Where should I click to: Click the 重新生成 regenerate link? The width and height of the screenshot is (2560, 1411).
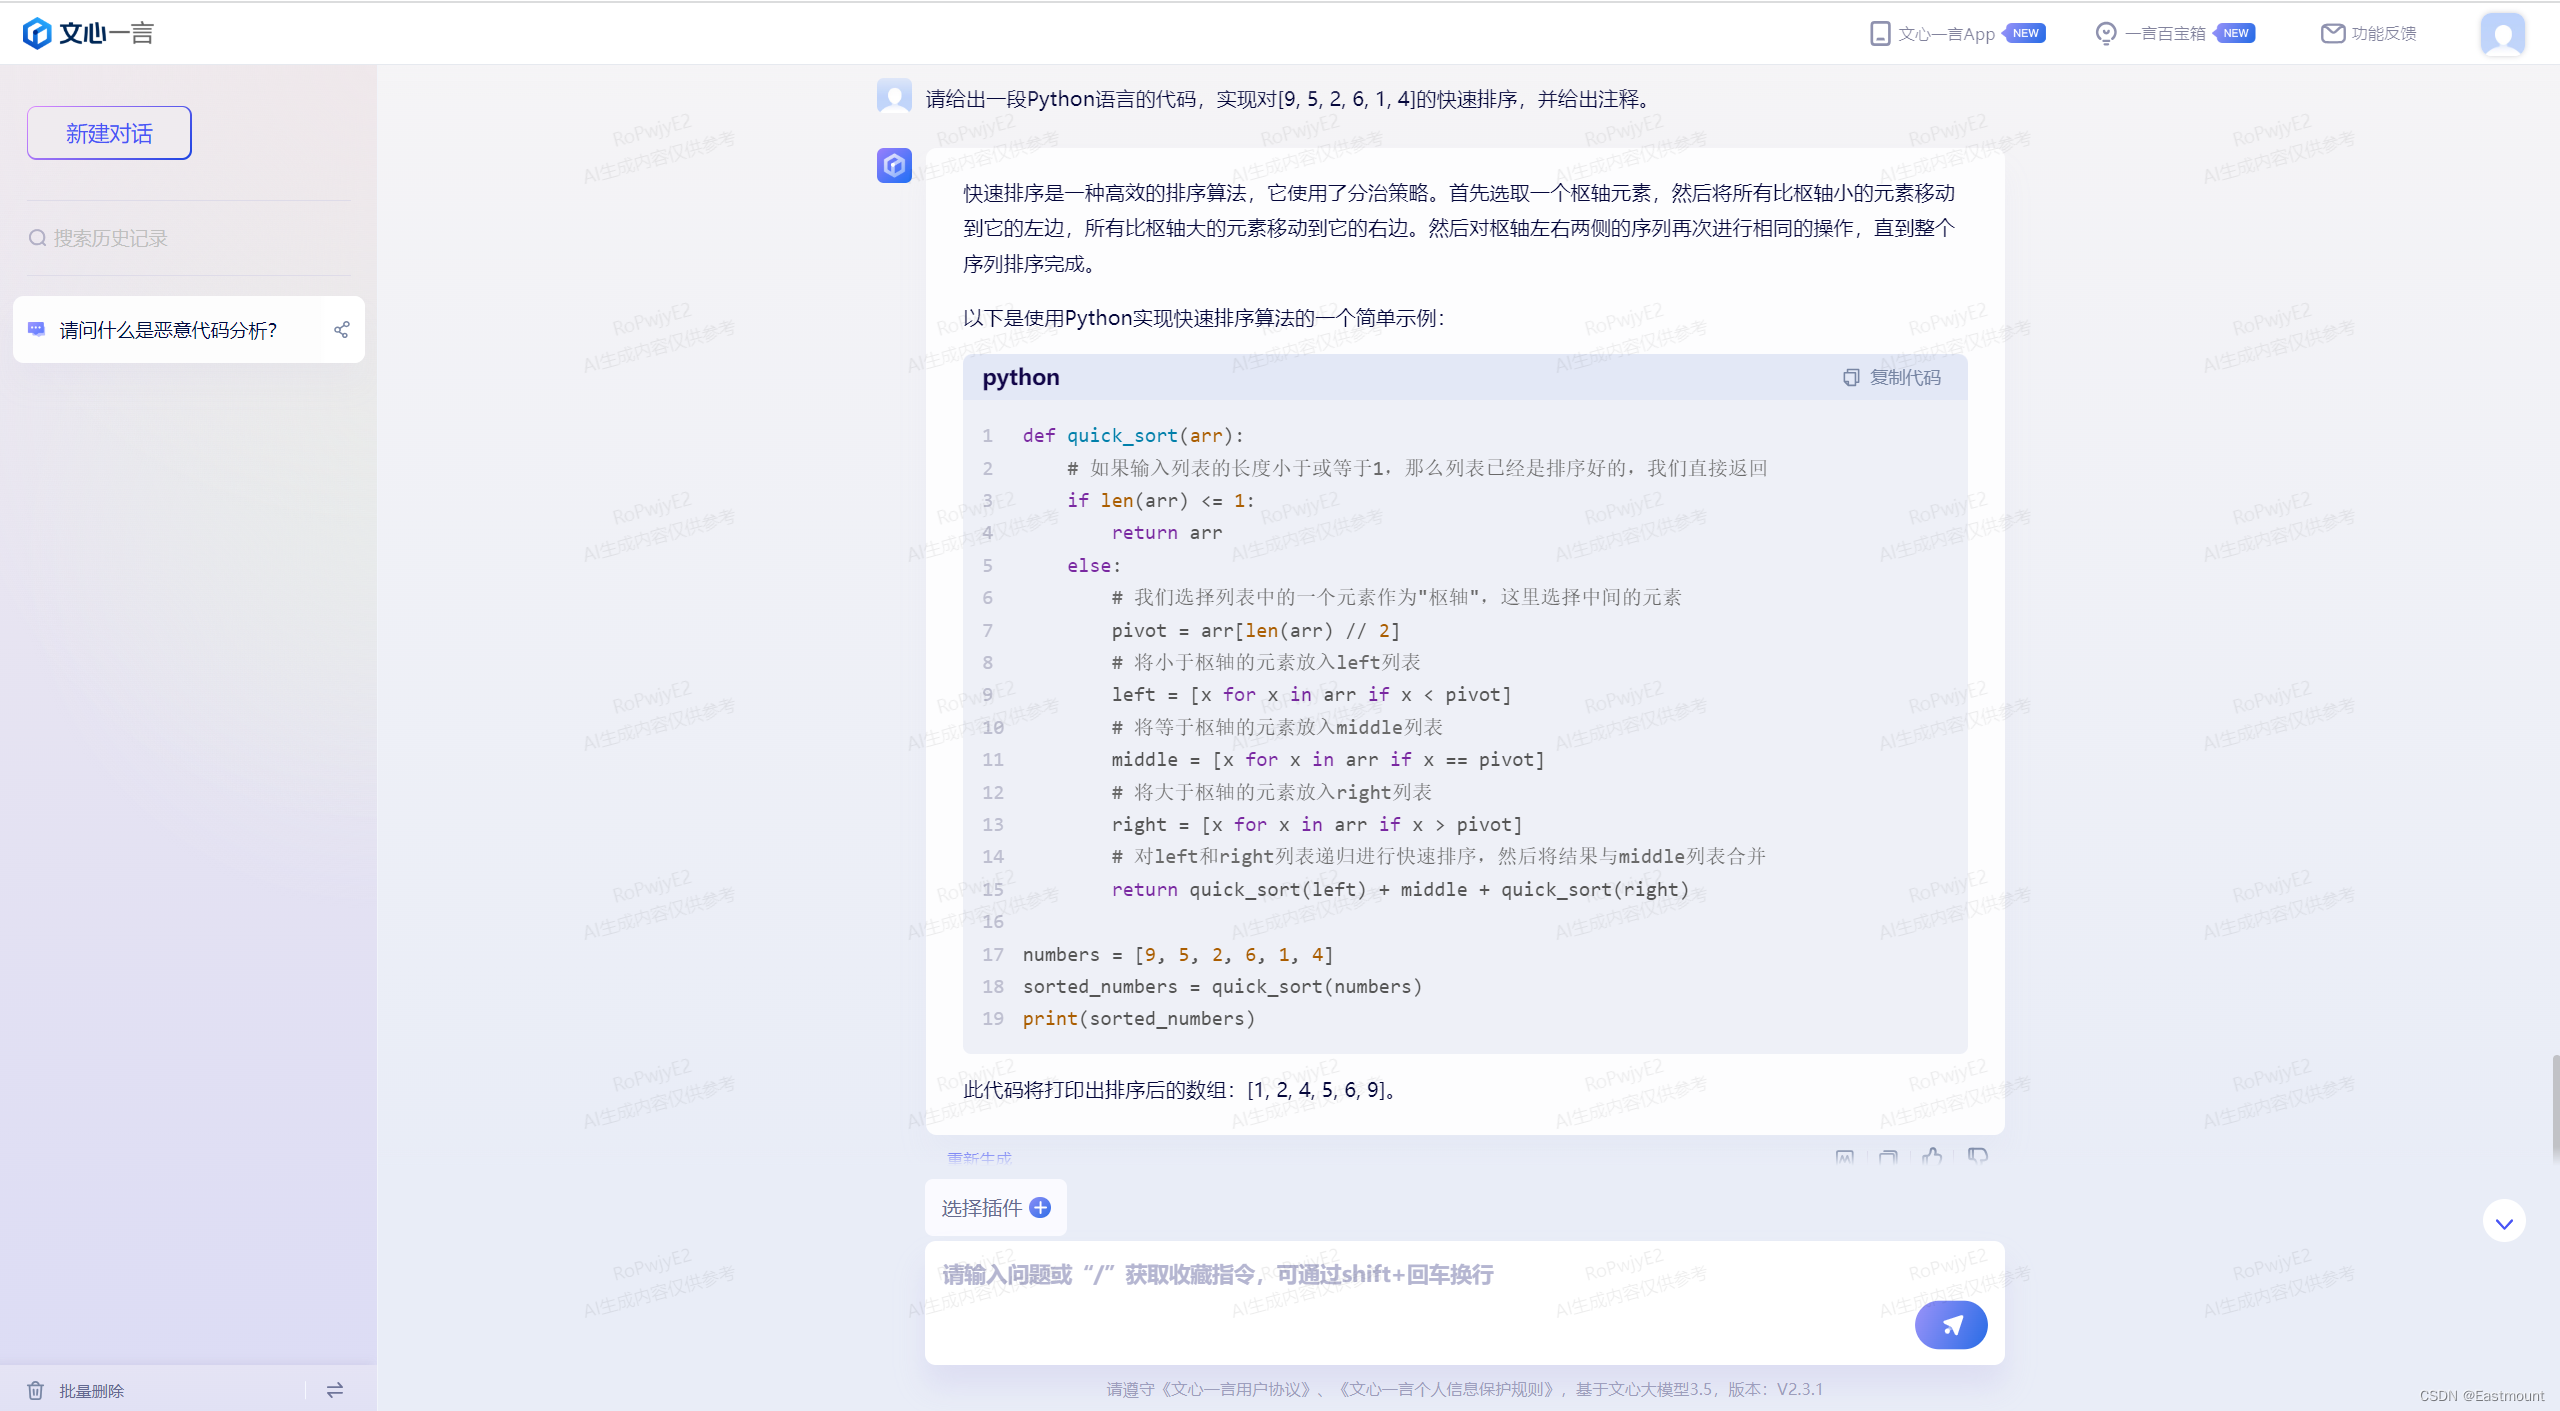979,1158
